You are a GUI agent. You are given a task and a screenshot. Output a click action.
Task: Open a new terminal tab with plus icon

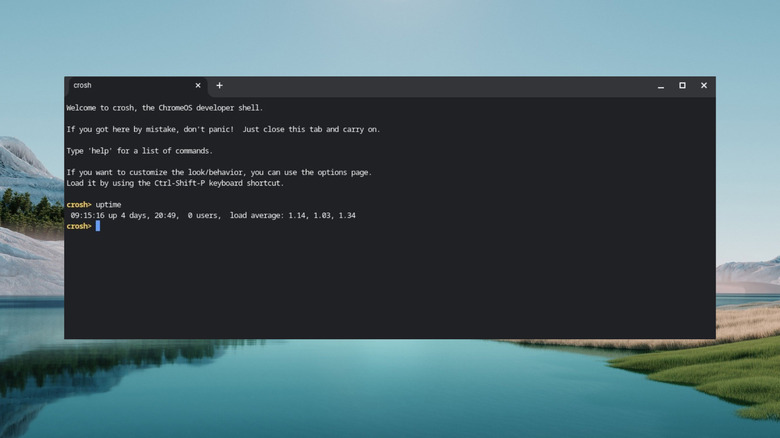(x=219, y=86)
